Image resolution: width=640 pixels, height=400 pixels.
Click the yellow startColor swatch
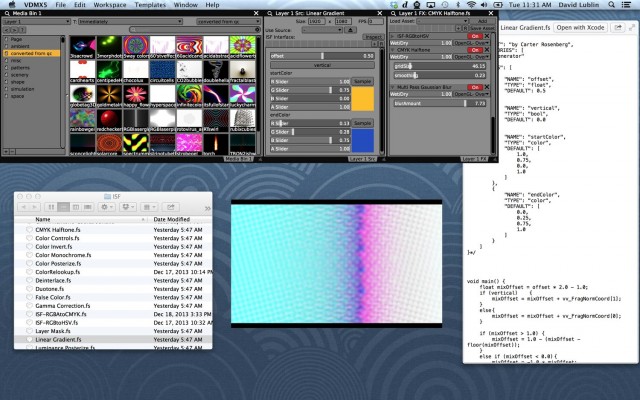click(361, 98)
